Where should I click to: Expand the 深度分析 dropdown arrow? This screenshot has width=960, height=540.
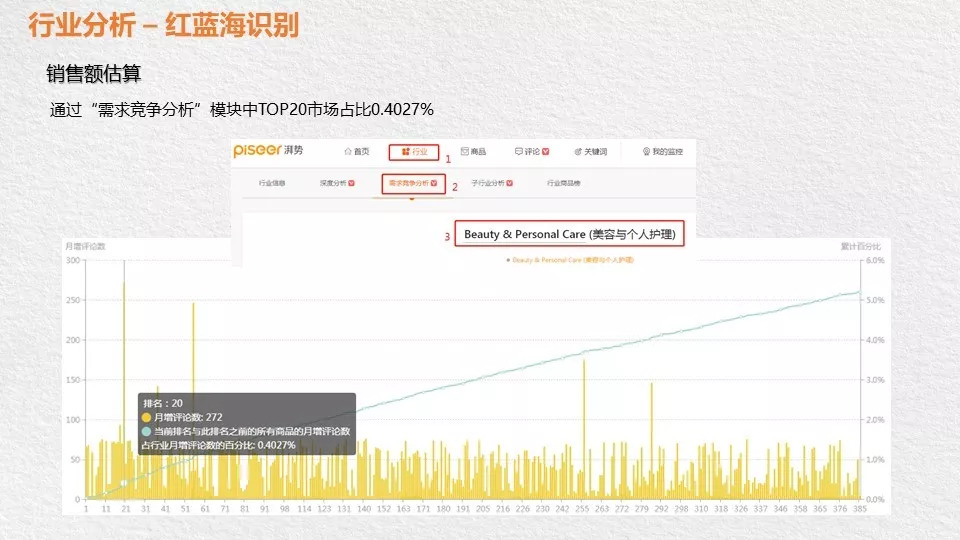coord(351,183)
